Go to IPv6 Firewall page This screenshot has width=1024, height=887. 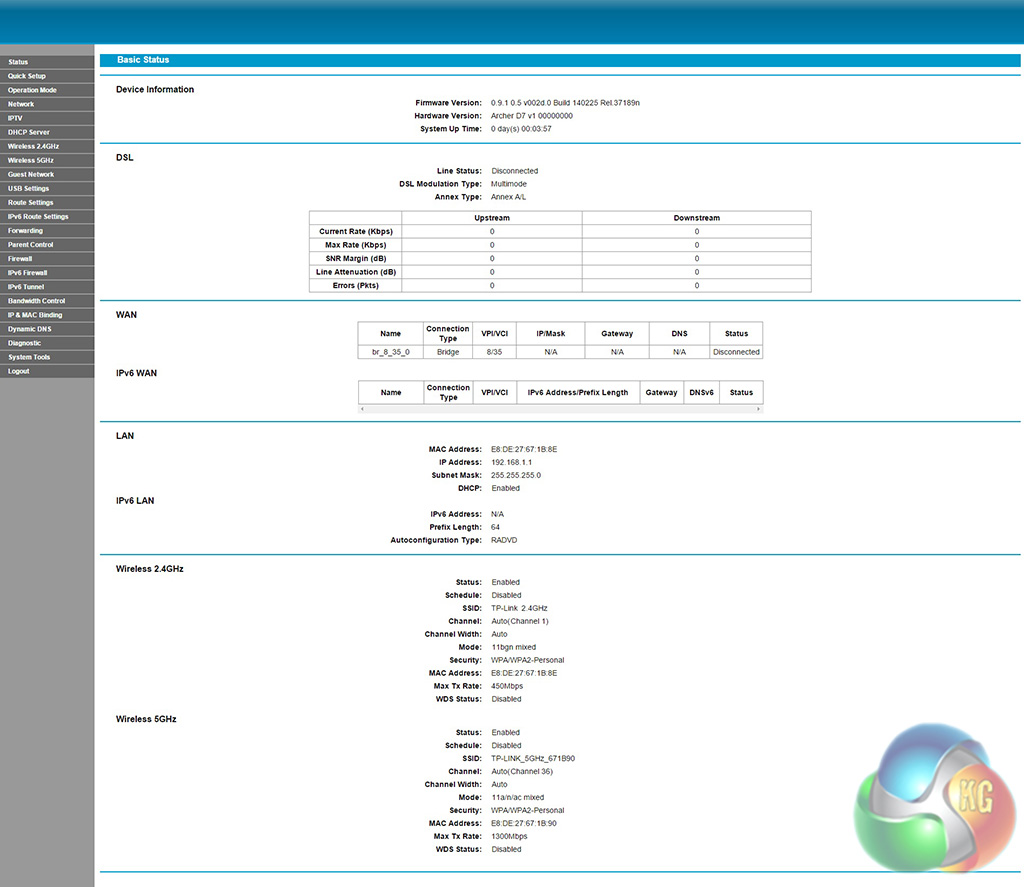click(x=28, y=272)
